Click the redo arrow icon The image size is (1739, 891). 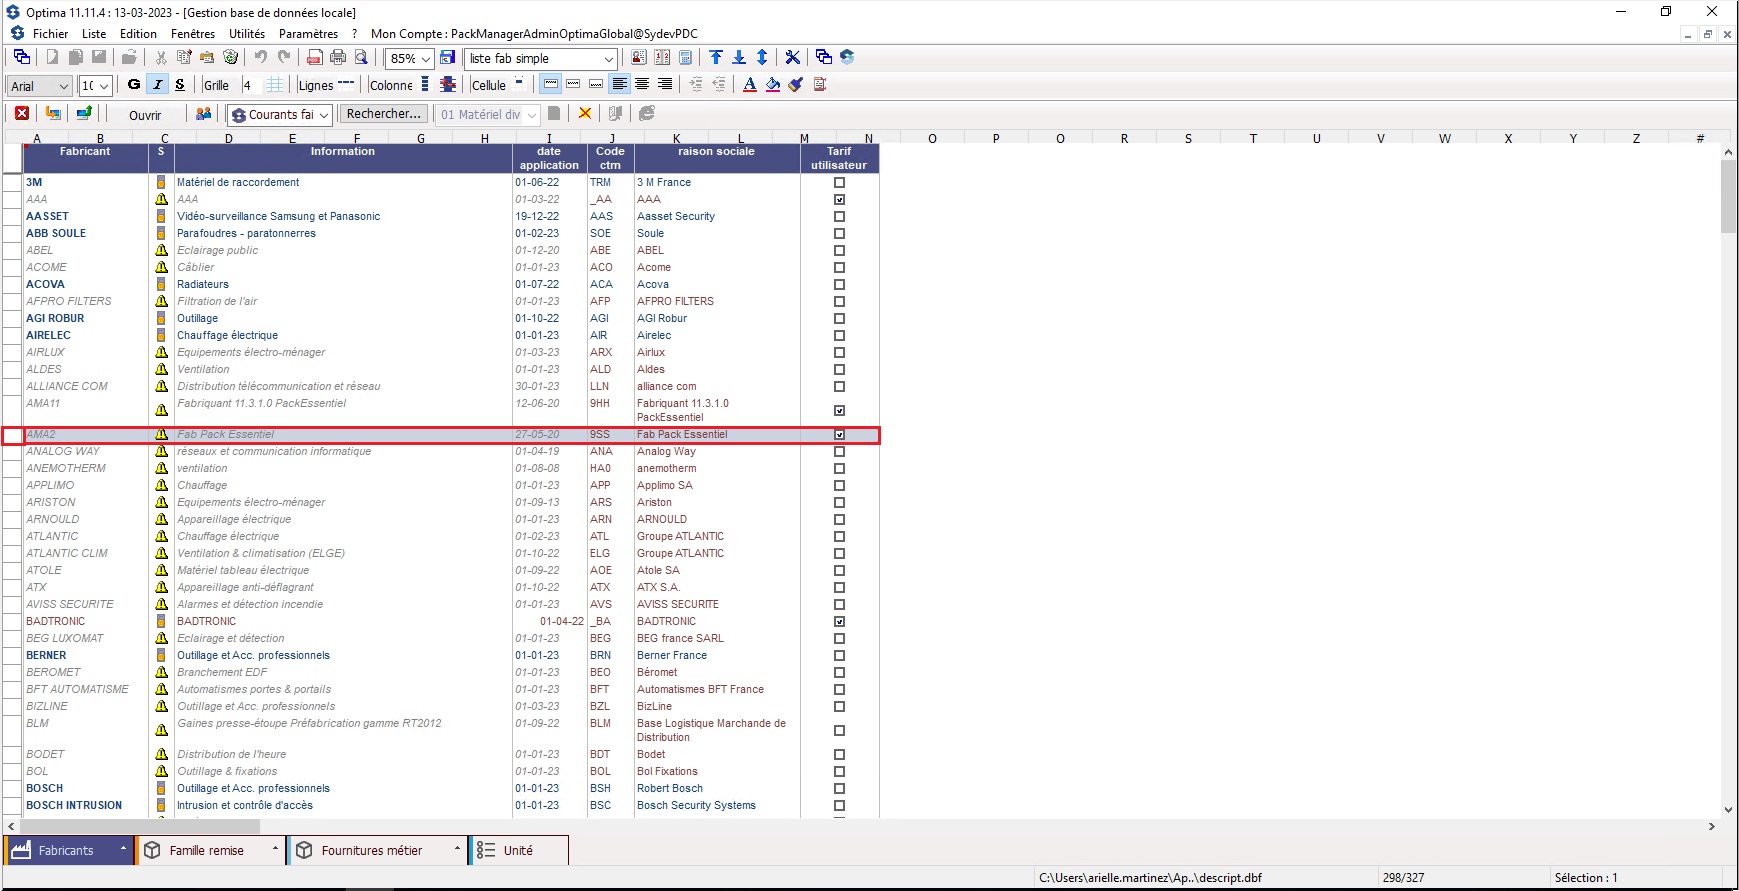point(284,58)
